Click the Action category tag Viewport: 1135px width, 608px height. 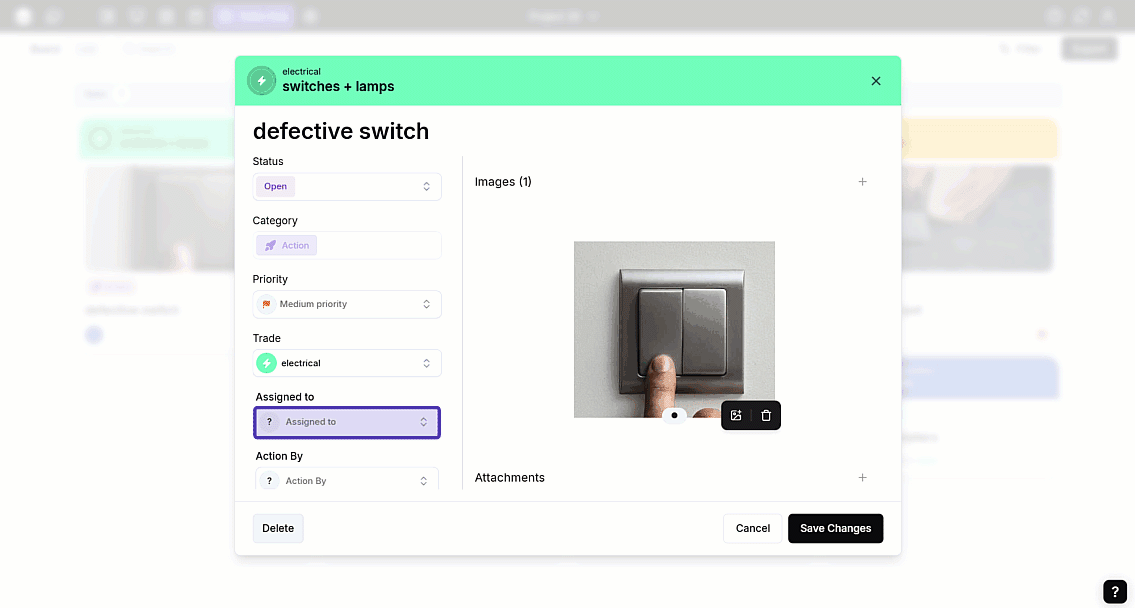286,245
